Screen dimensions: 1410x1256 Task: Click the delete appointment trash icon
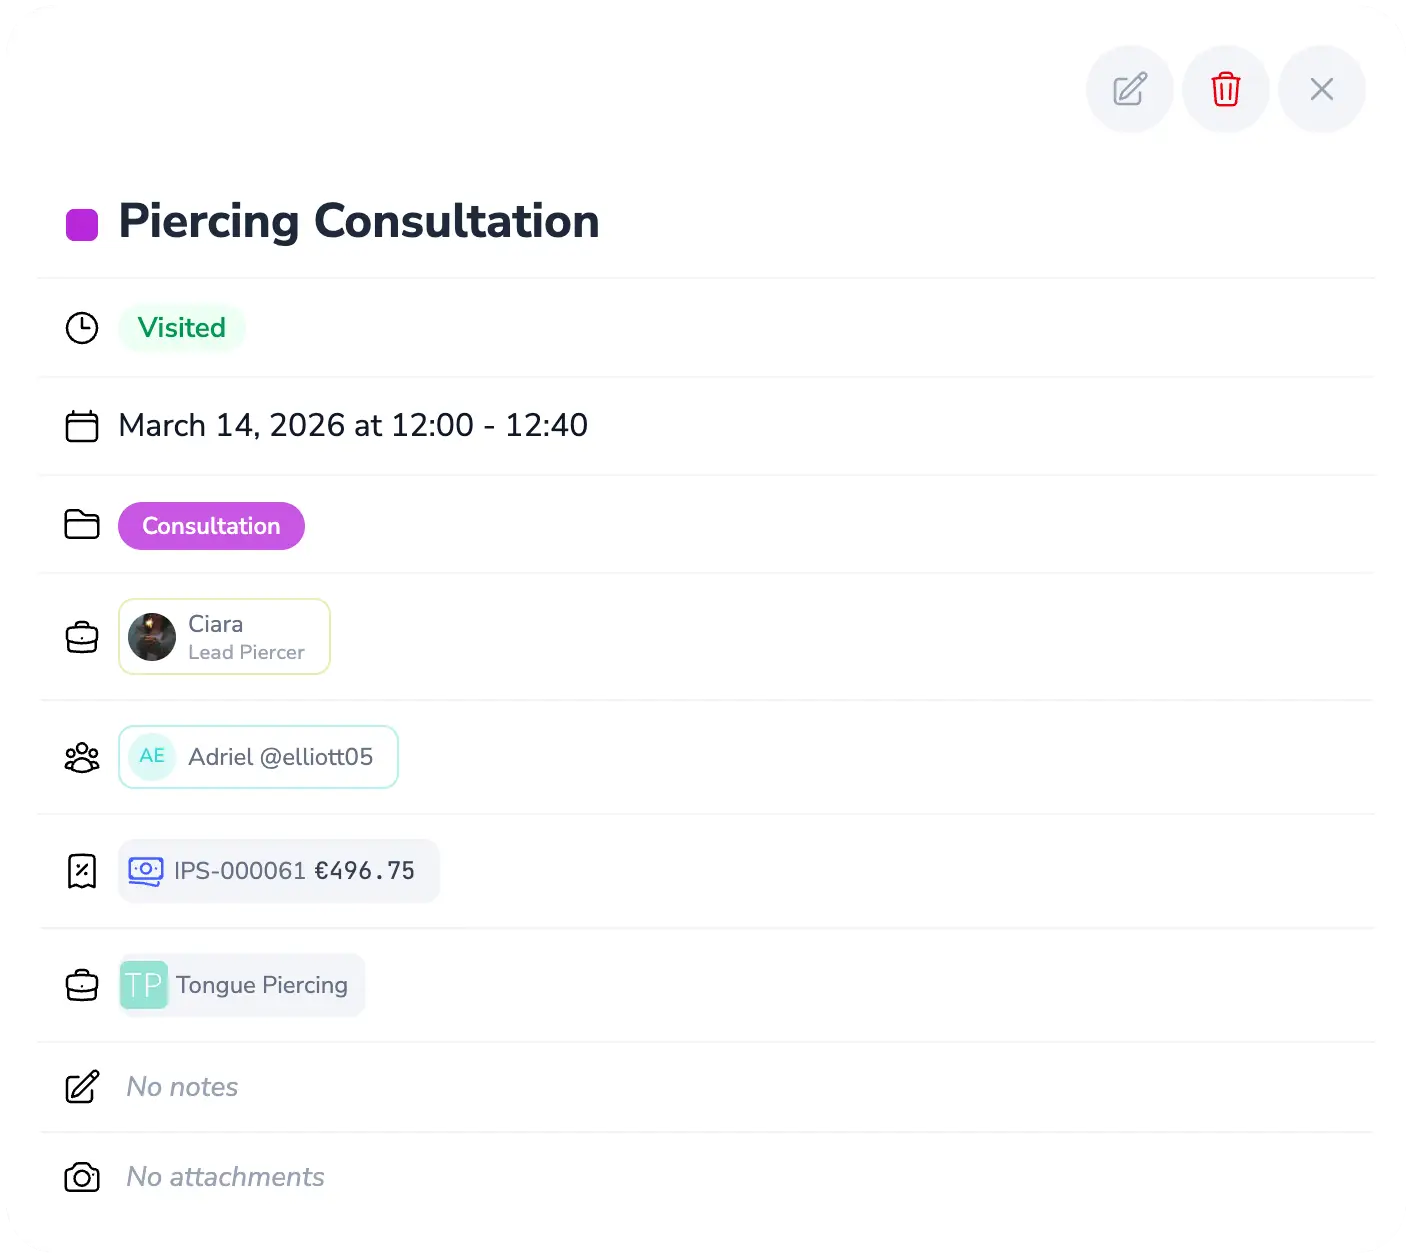1225,89
